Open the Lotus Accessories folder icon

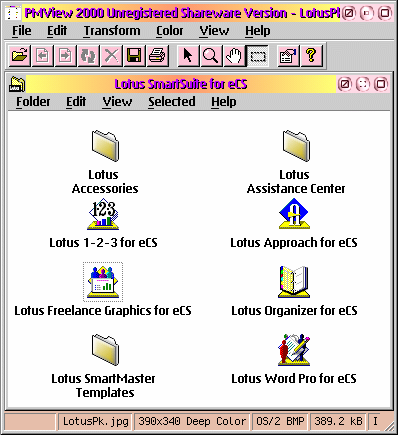tap(105, 146)
